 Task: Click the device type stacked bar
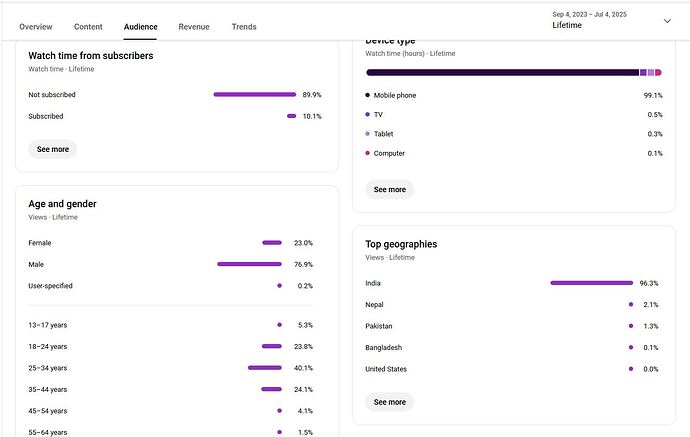pyautogui.click(x=514, y=72)
